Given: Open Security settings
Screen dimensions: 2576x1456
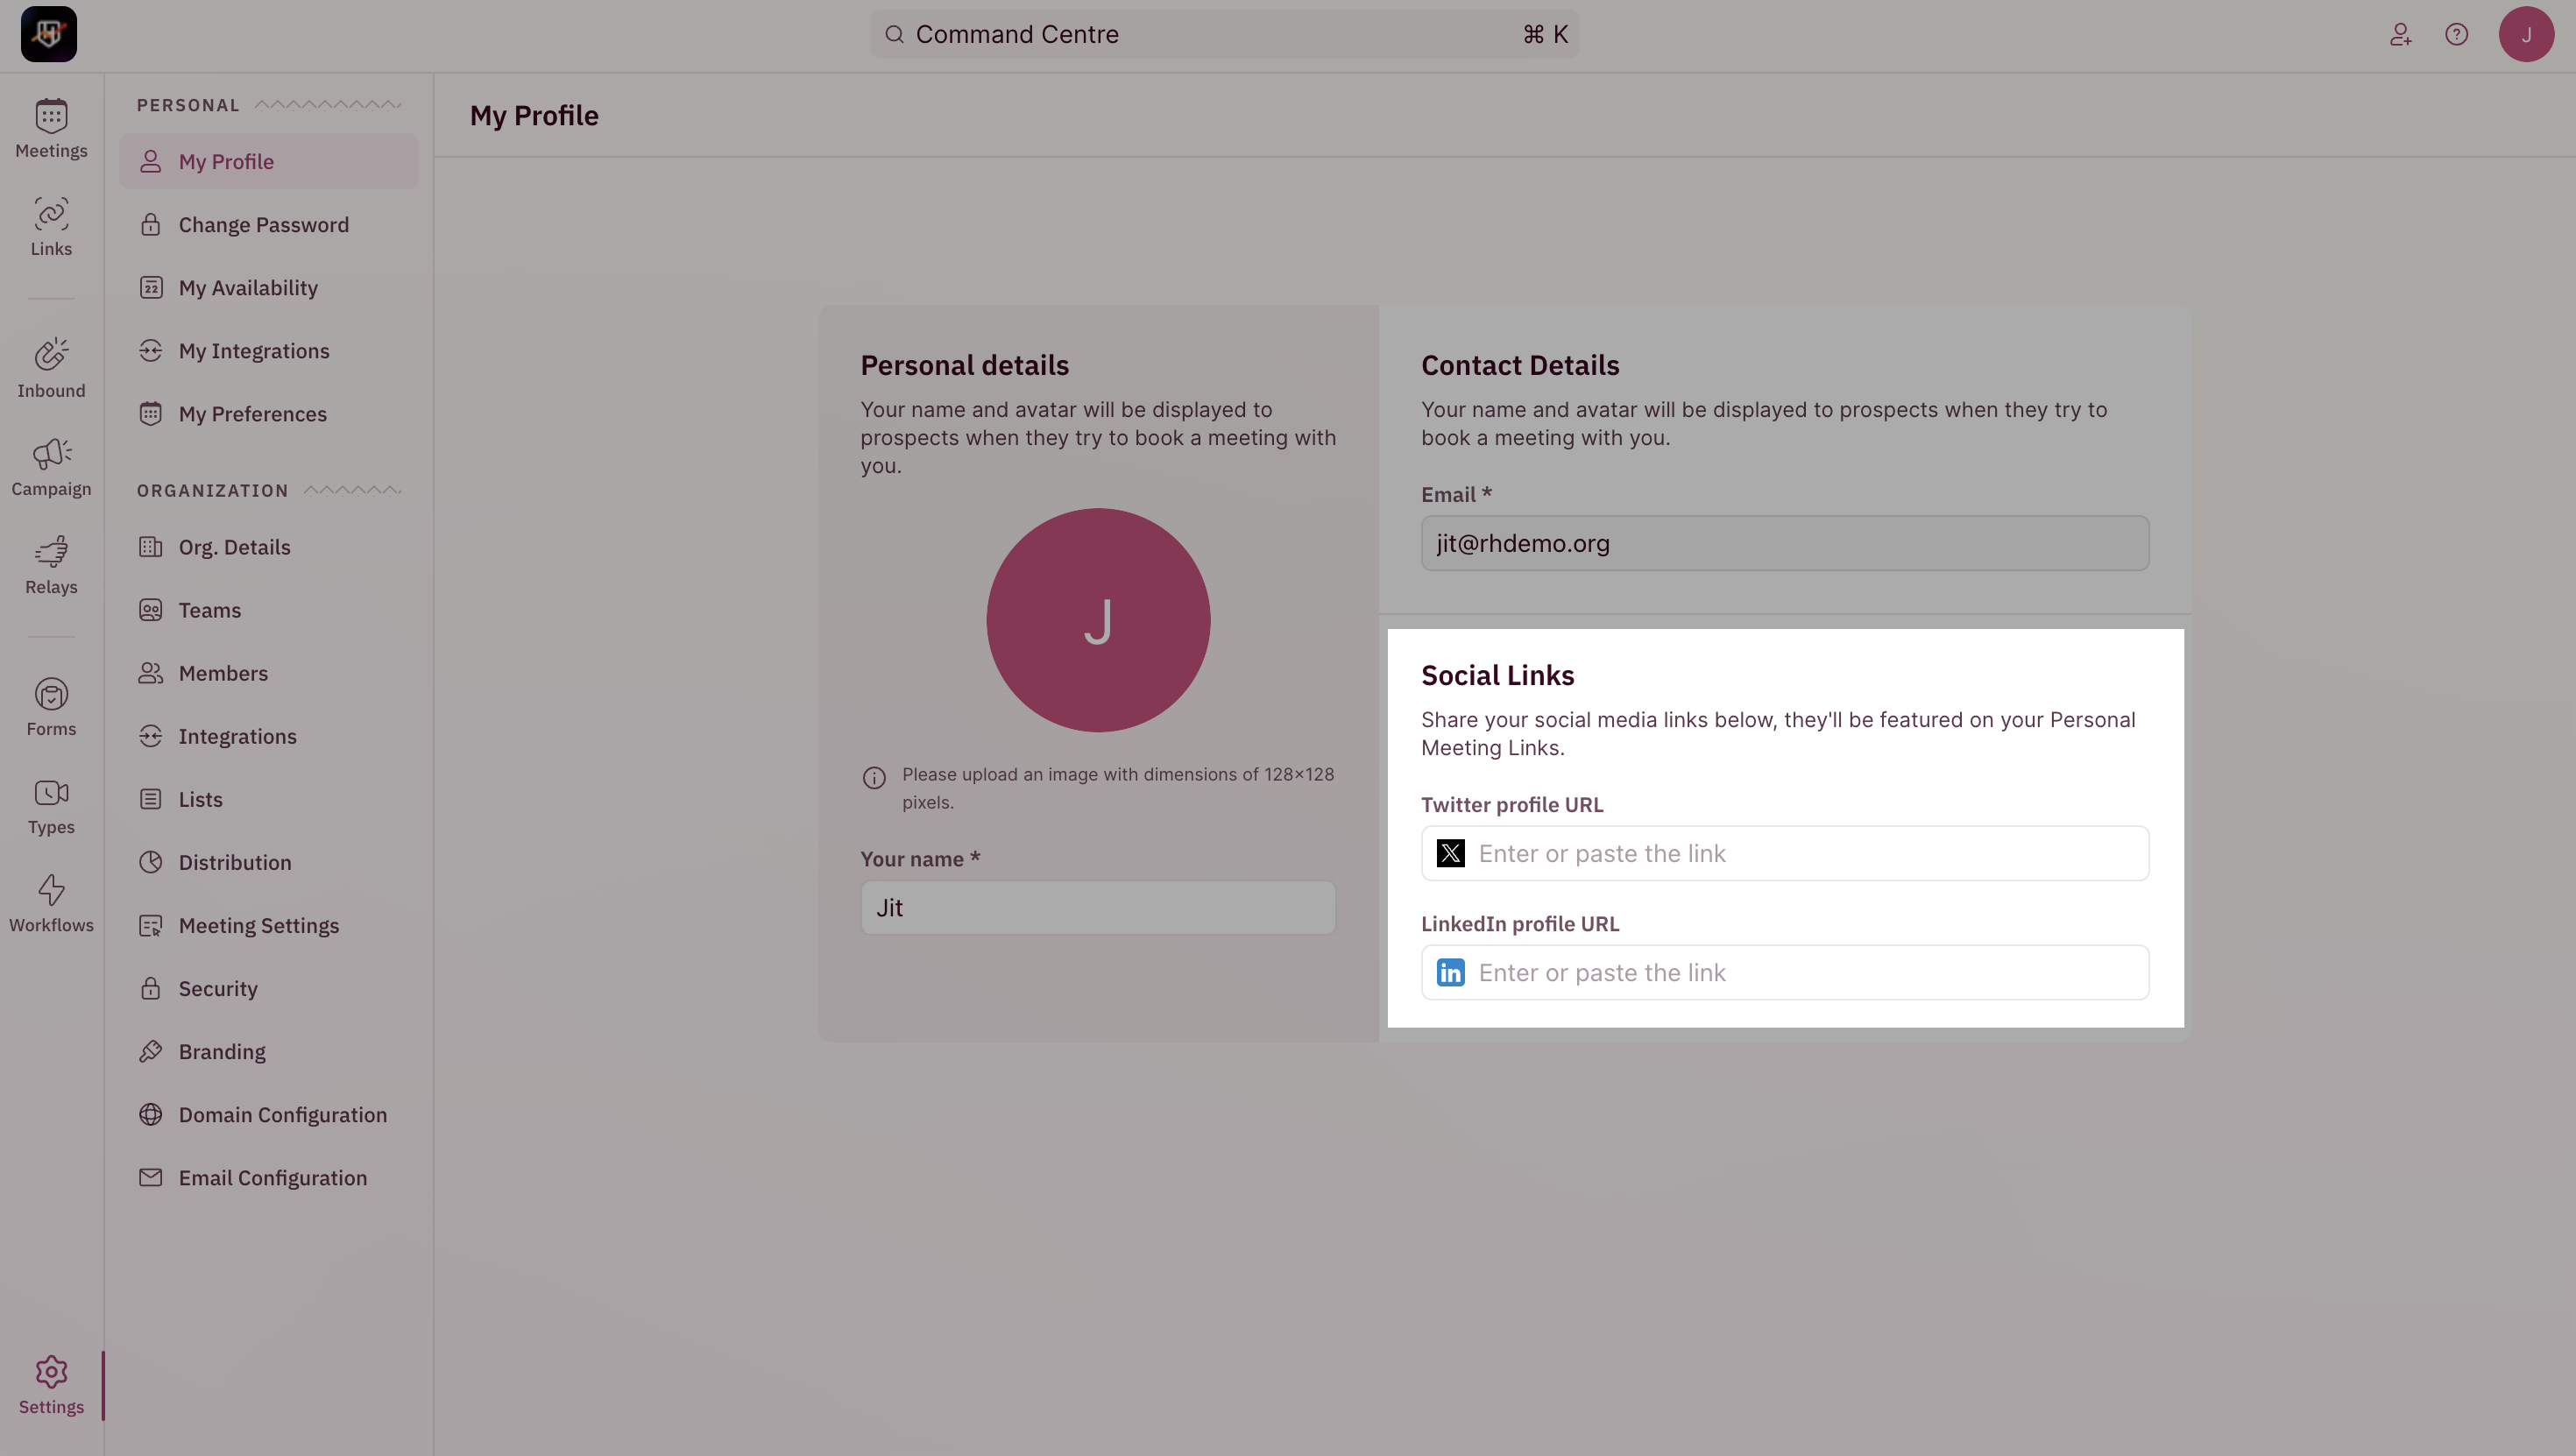Looking at the screenshot, I should [x=269, y=988].
